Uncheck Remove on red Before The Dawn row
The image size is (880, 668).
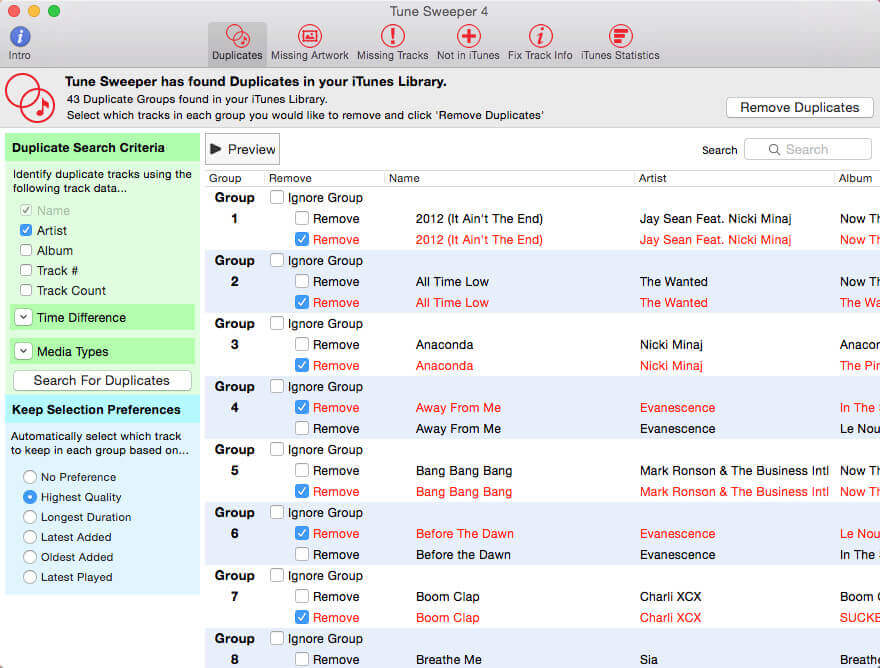point(302,533)
